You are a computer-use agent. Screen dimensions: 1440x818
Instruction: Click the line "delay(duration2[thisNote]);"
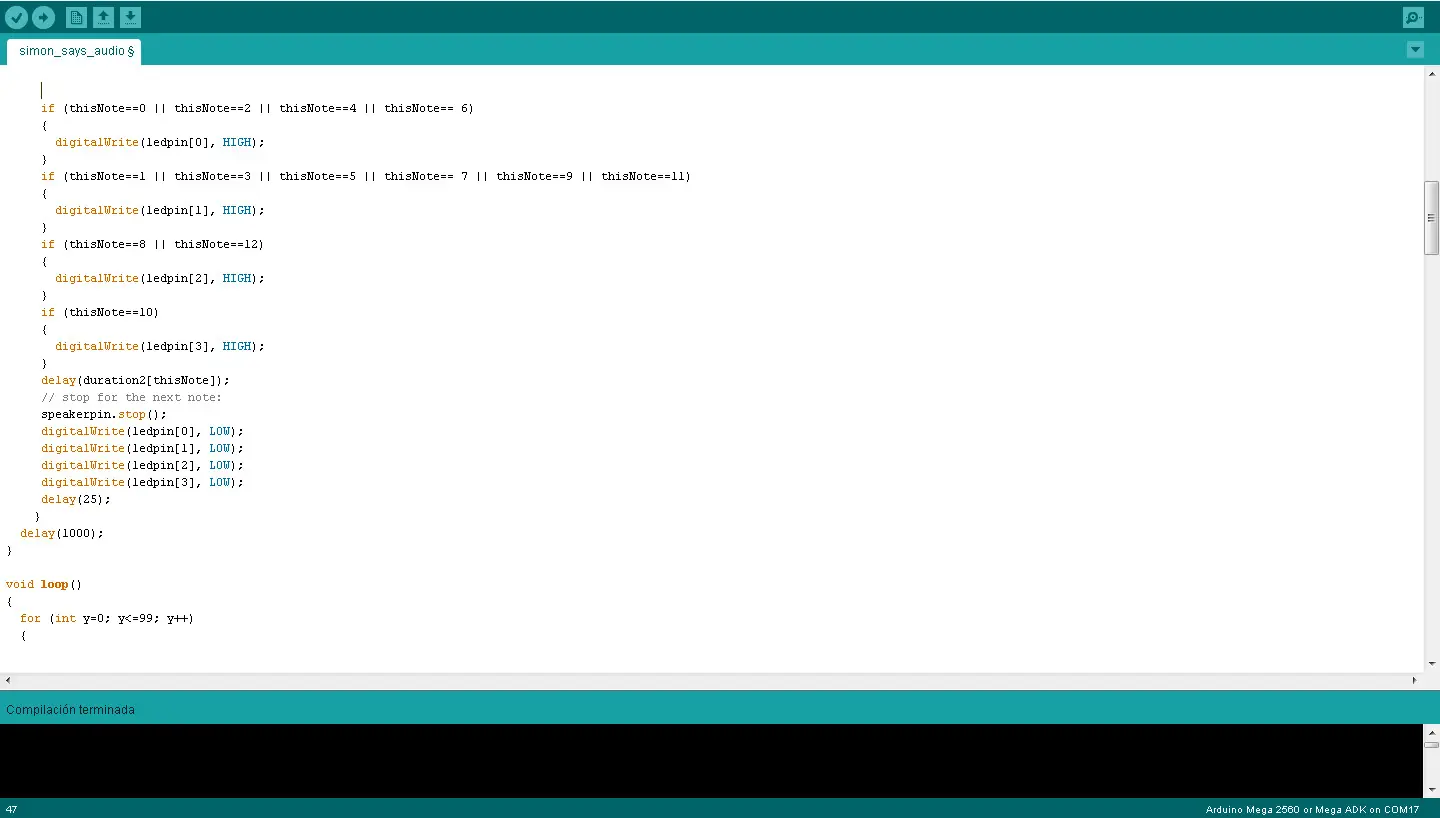pyautogui.click(x=135, y=380)
